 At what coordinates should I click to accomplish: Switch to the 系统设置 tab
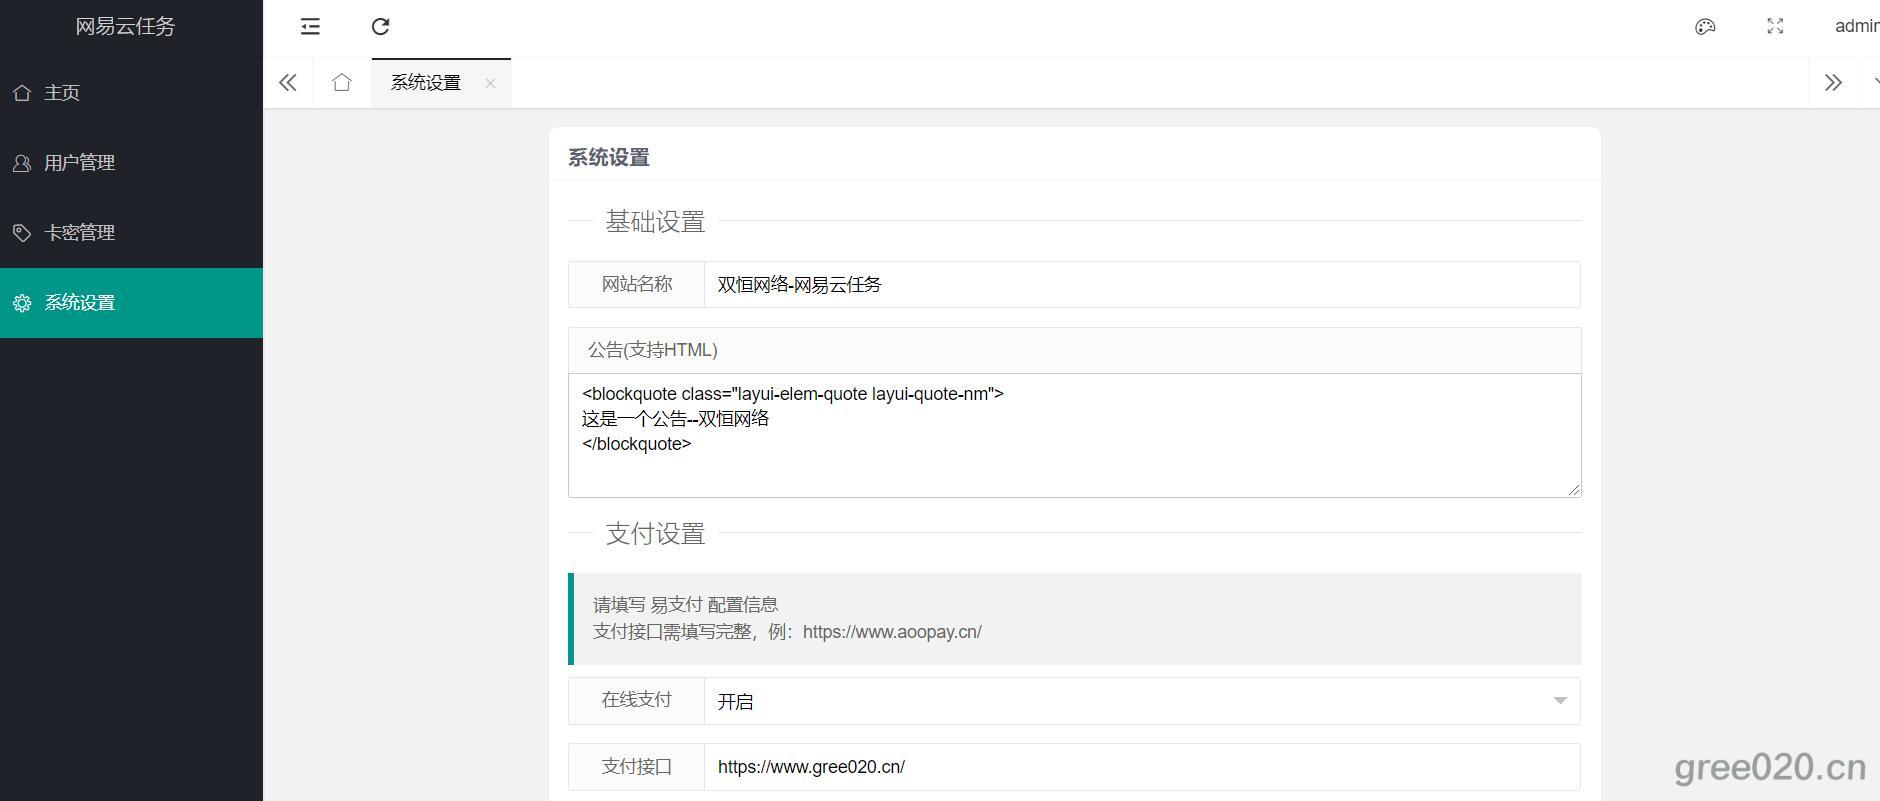pos(426,83)
